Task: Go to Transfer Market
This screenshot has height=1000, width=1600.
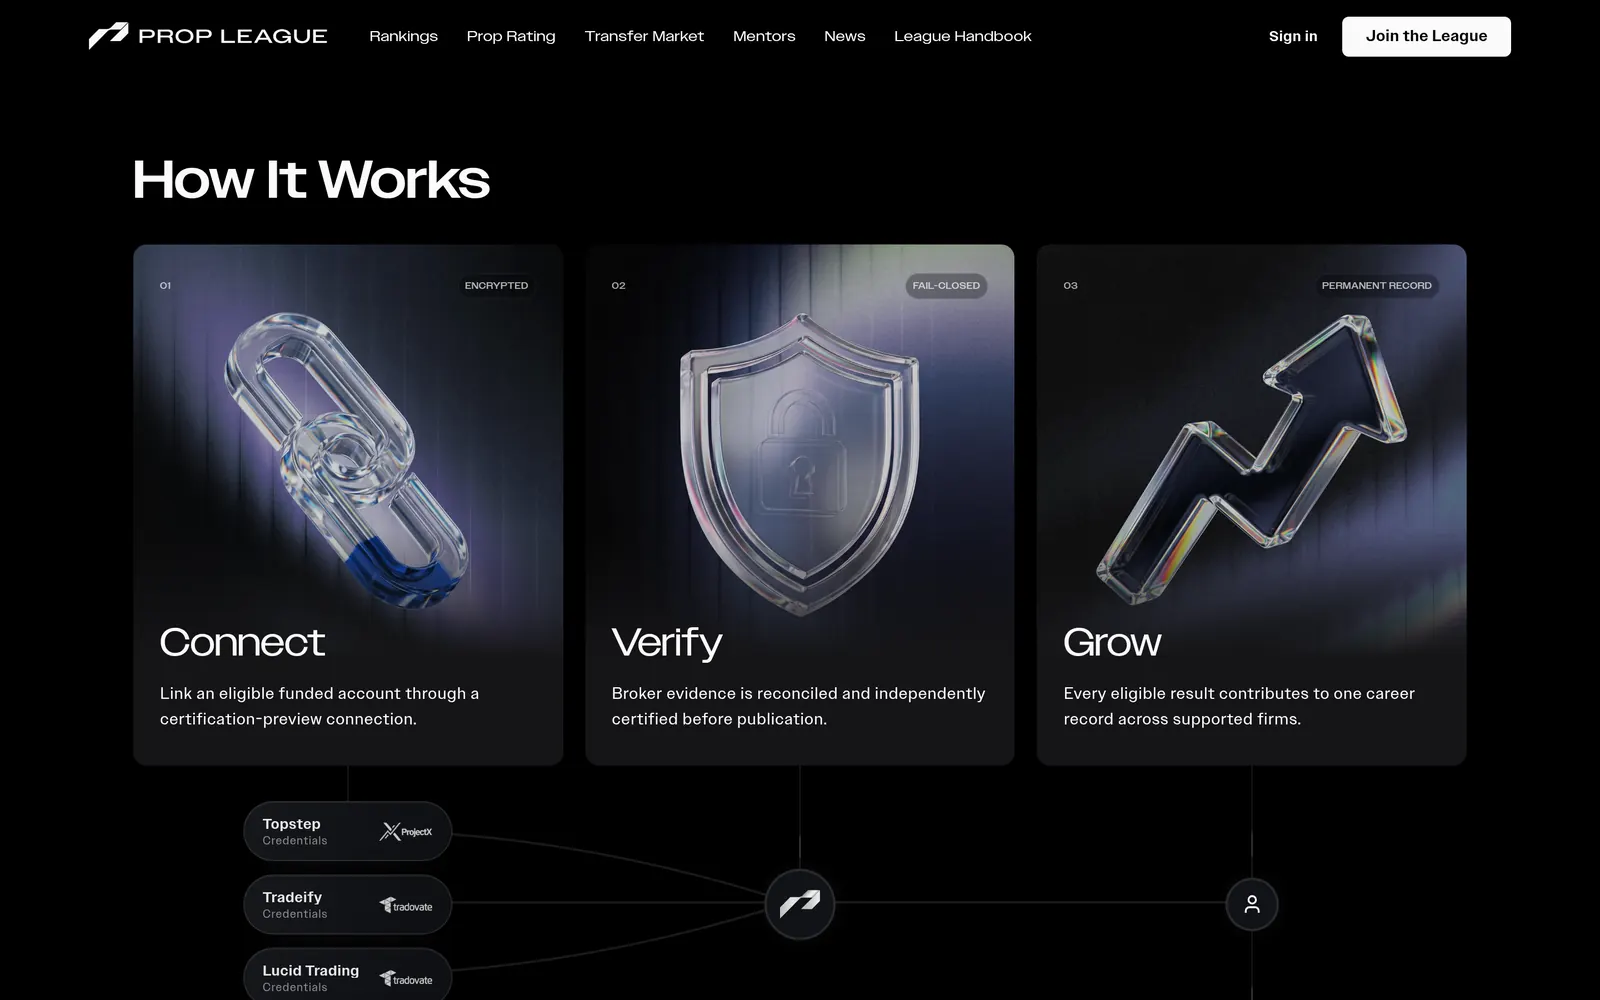Action: click(x=644, y=36)
